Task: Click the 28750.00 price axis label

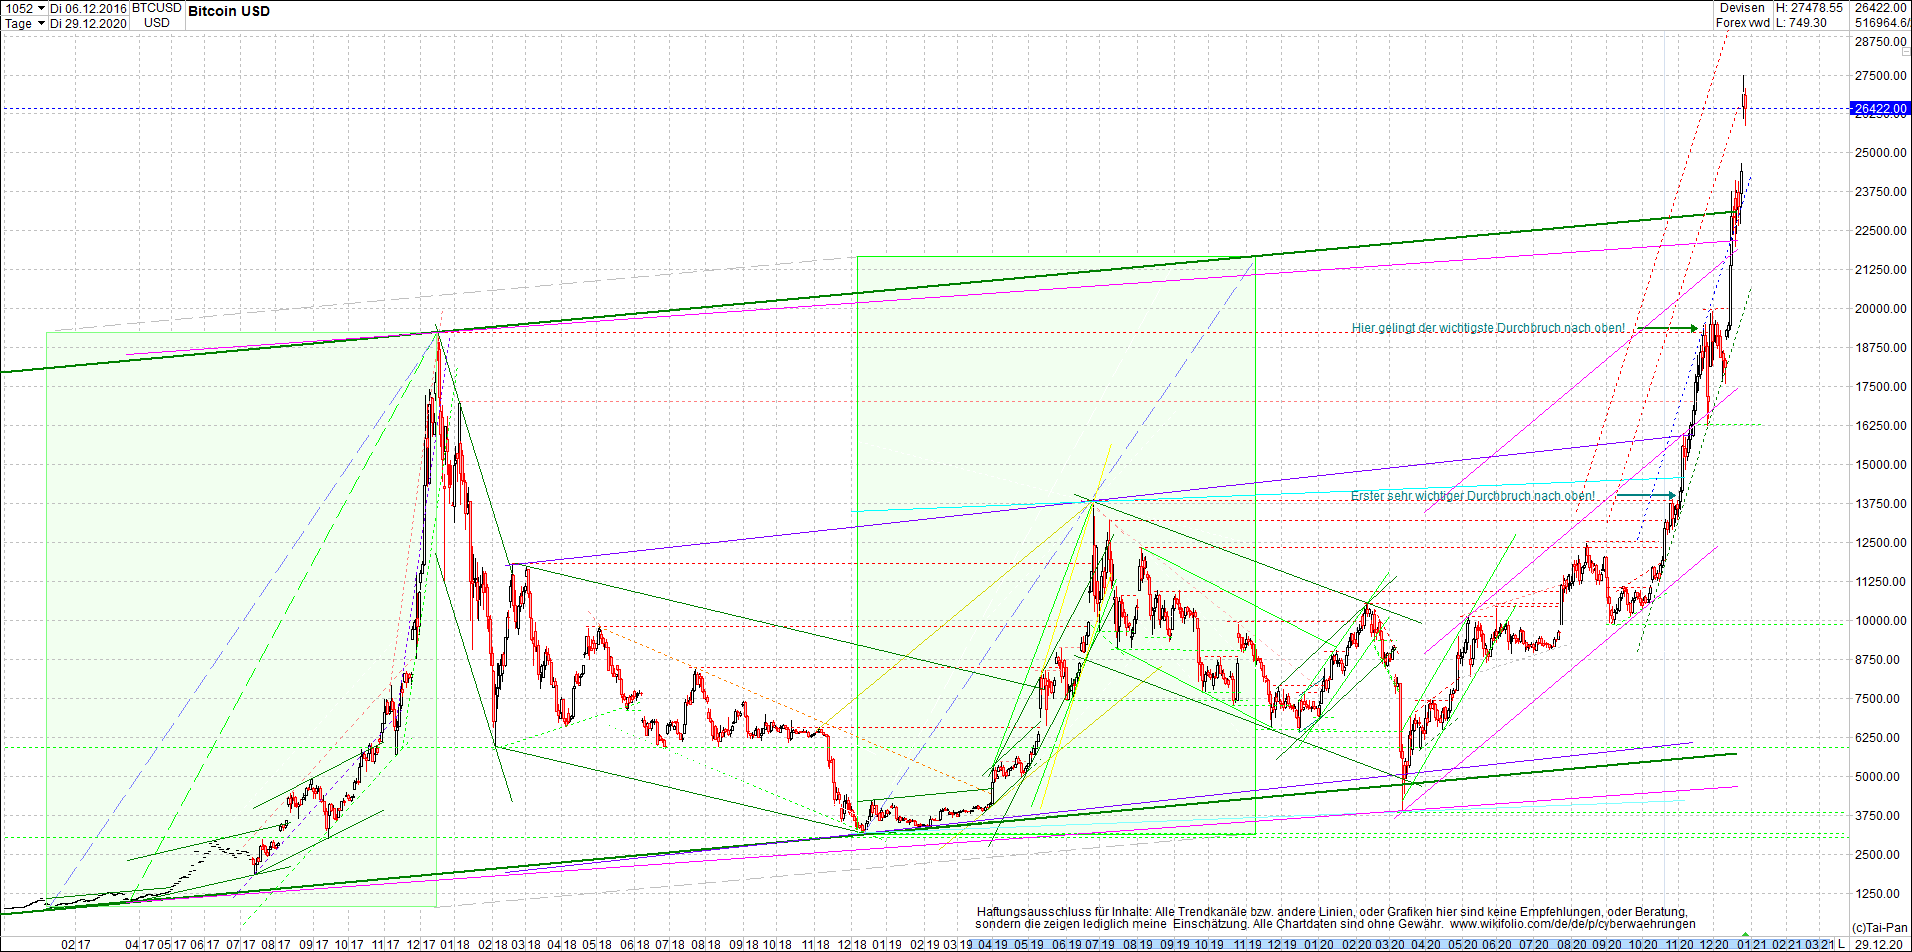Action: [1881, 42]
